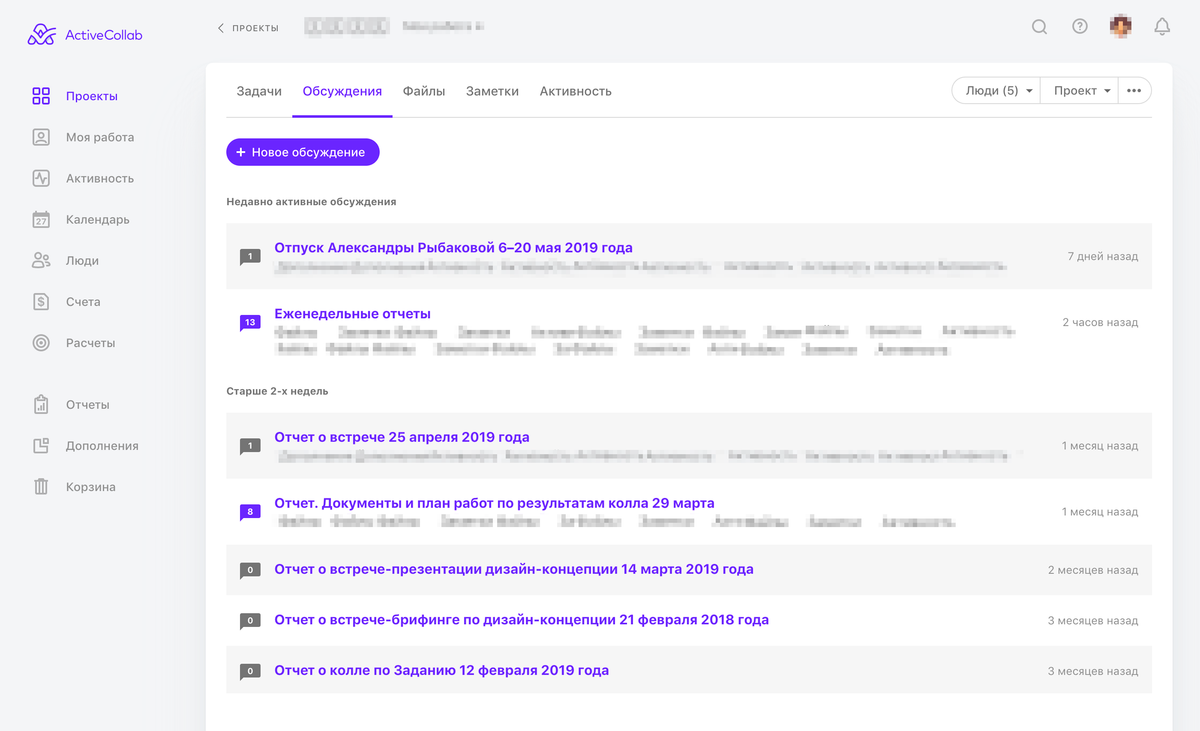This screenshot has width=1200, height=731.
Task: Open Отчет. Документы и план работ discussion
Action: pos(494,503)
